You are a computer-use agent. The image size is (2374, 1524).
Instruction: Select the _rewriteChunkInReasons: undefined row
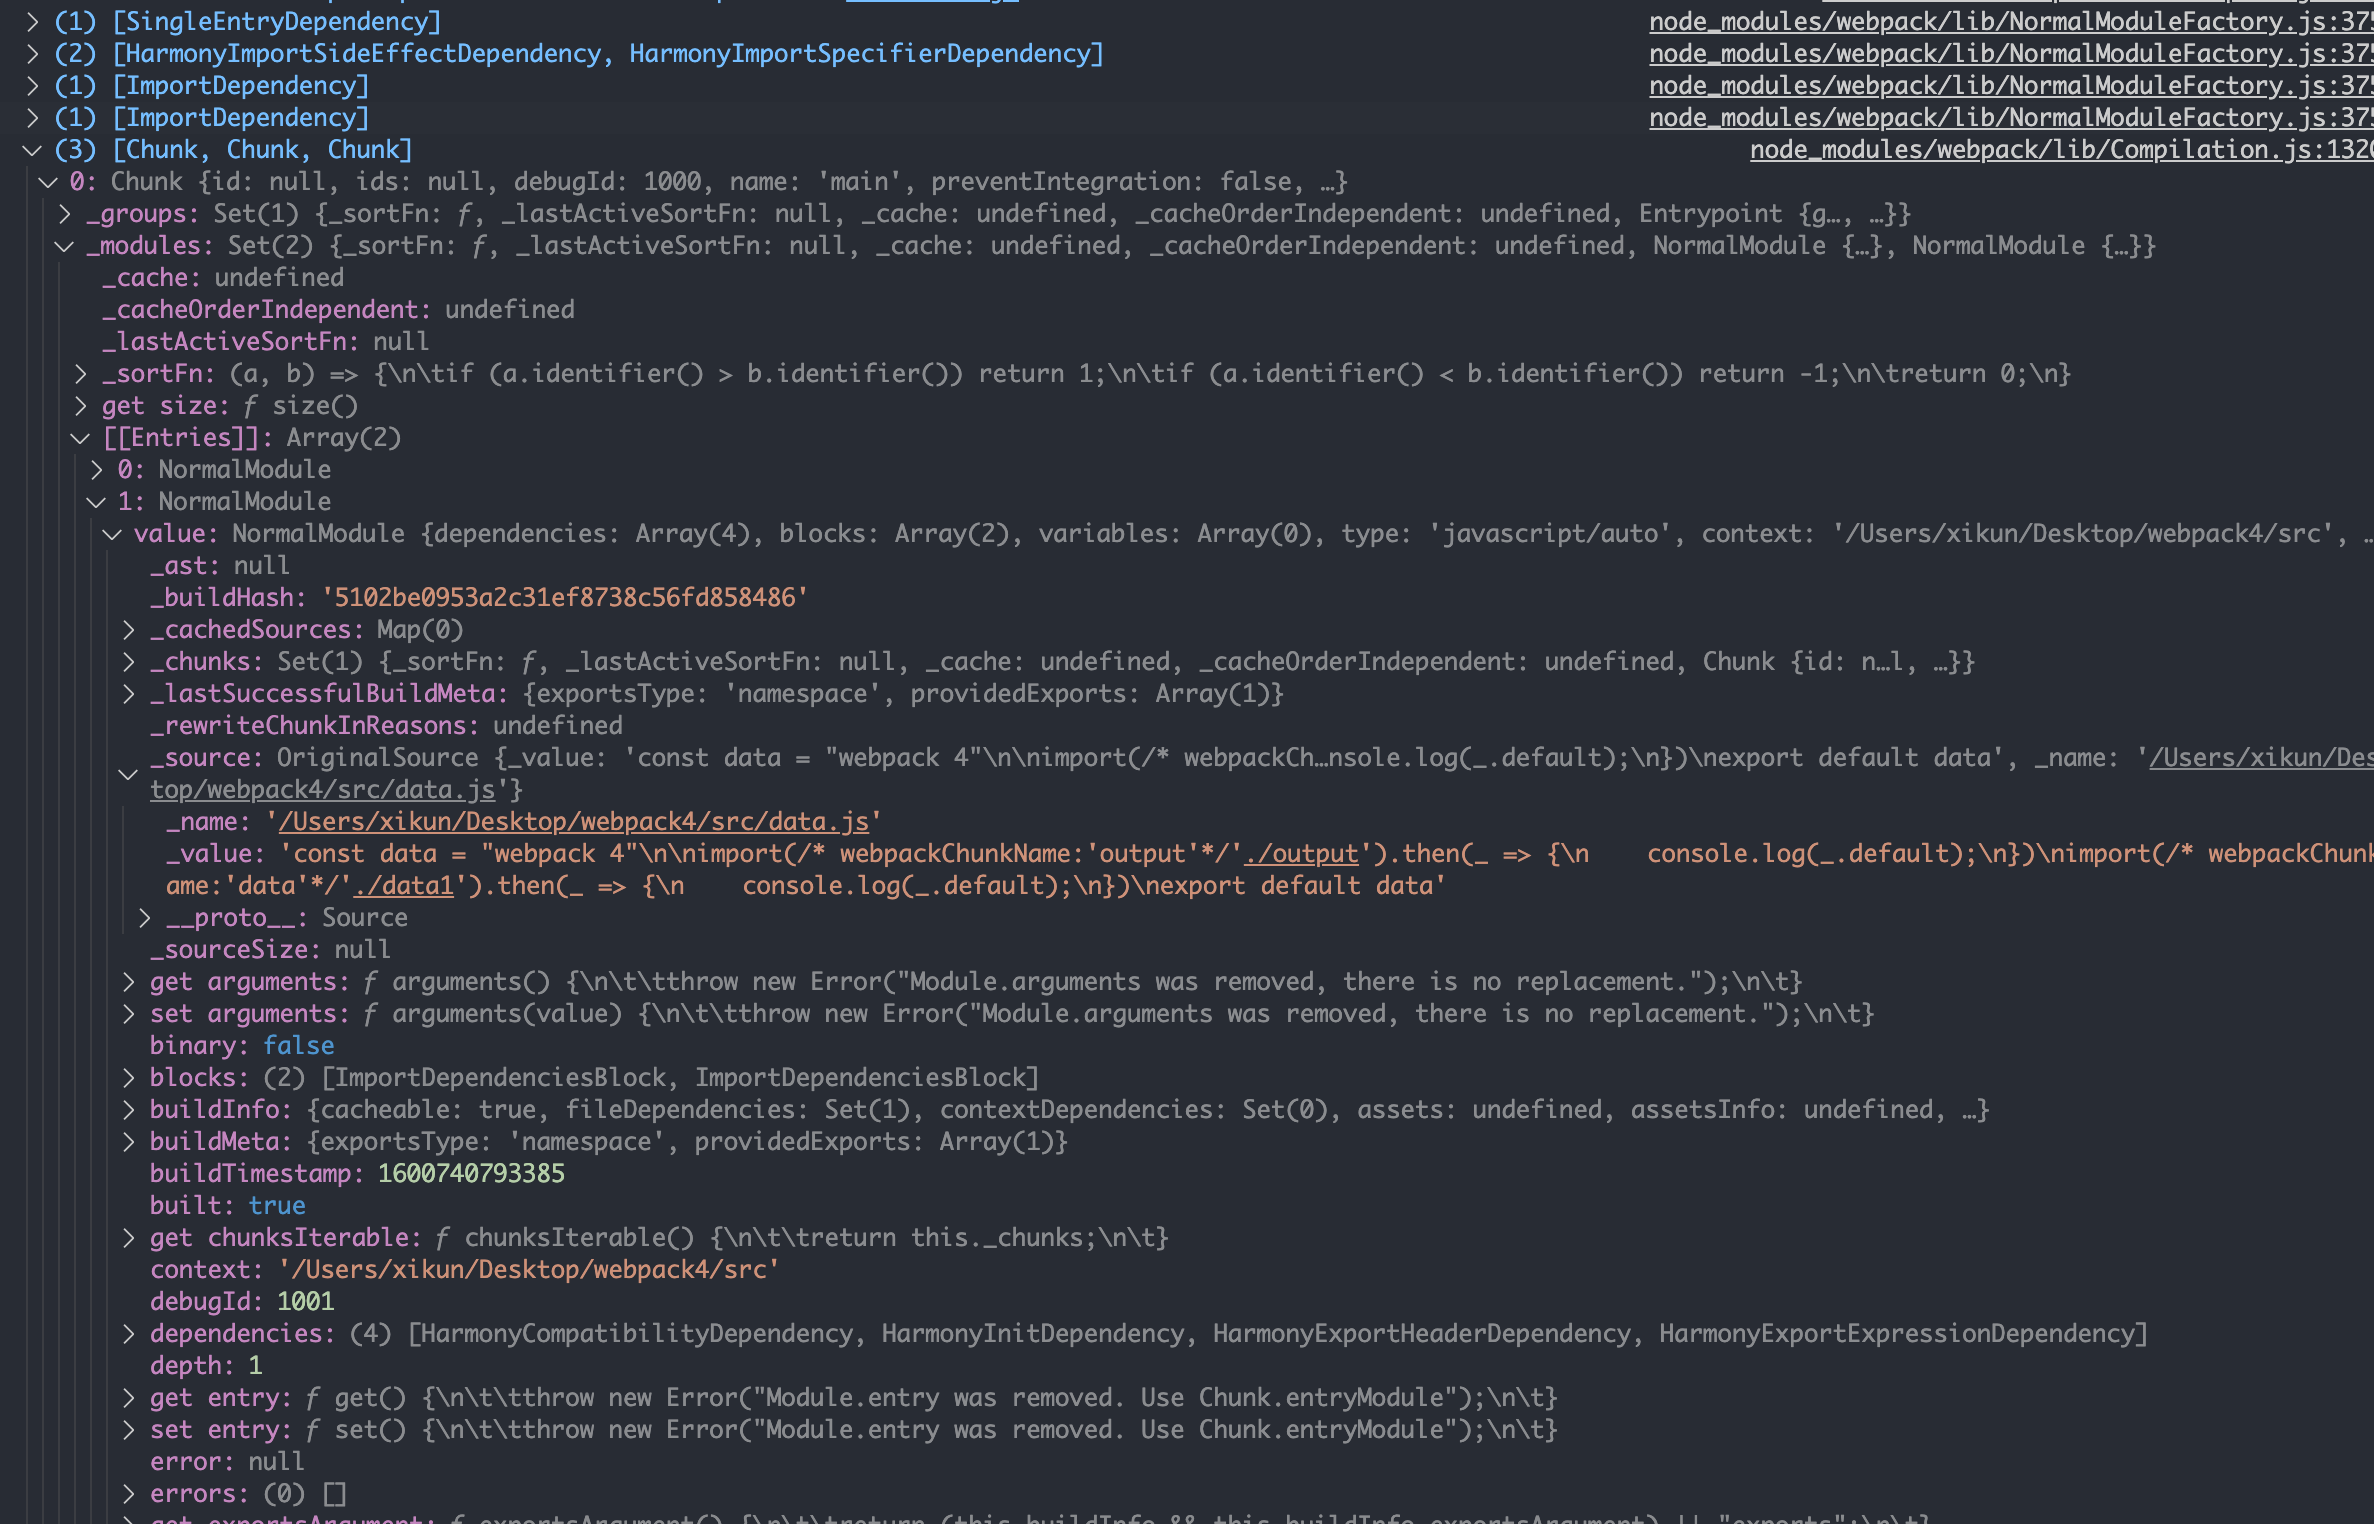pyautogui.click(x=386, y=726)
